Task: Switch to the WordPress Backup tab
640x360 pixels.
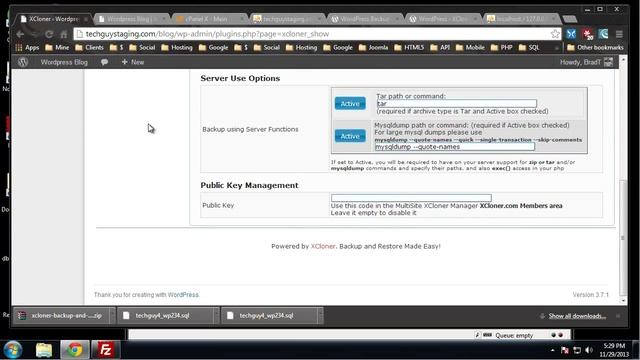Action: 364,19
